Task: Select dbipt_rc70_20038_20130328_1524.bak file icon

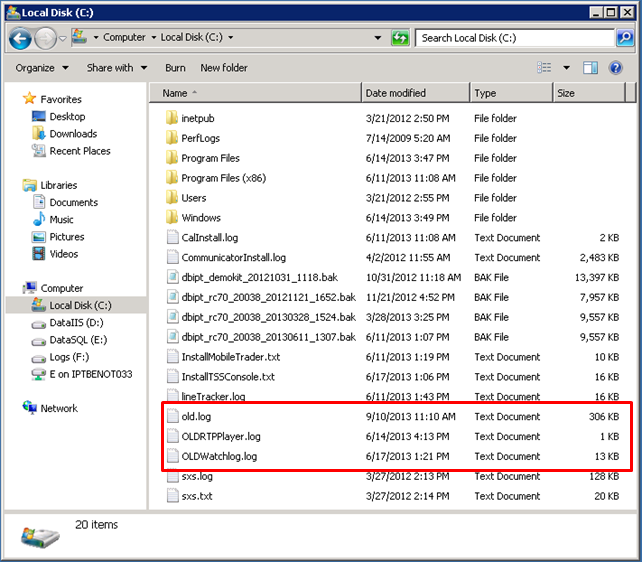Action: tap(173, 317)
